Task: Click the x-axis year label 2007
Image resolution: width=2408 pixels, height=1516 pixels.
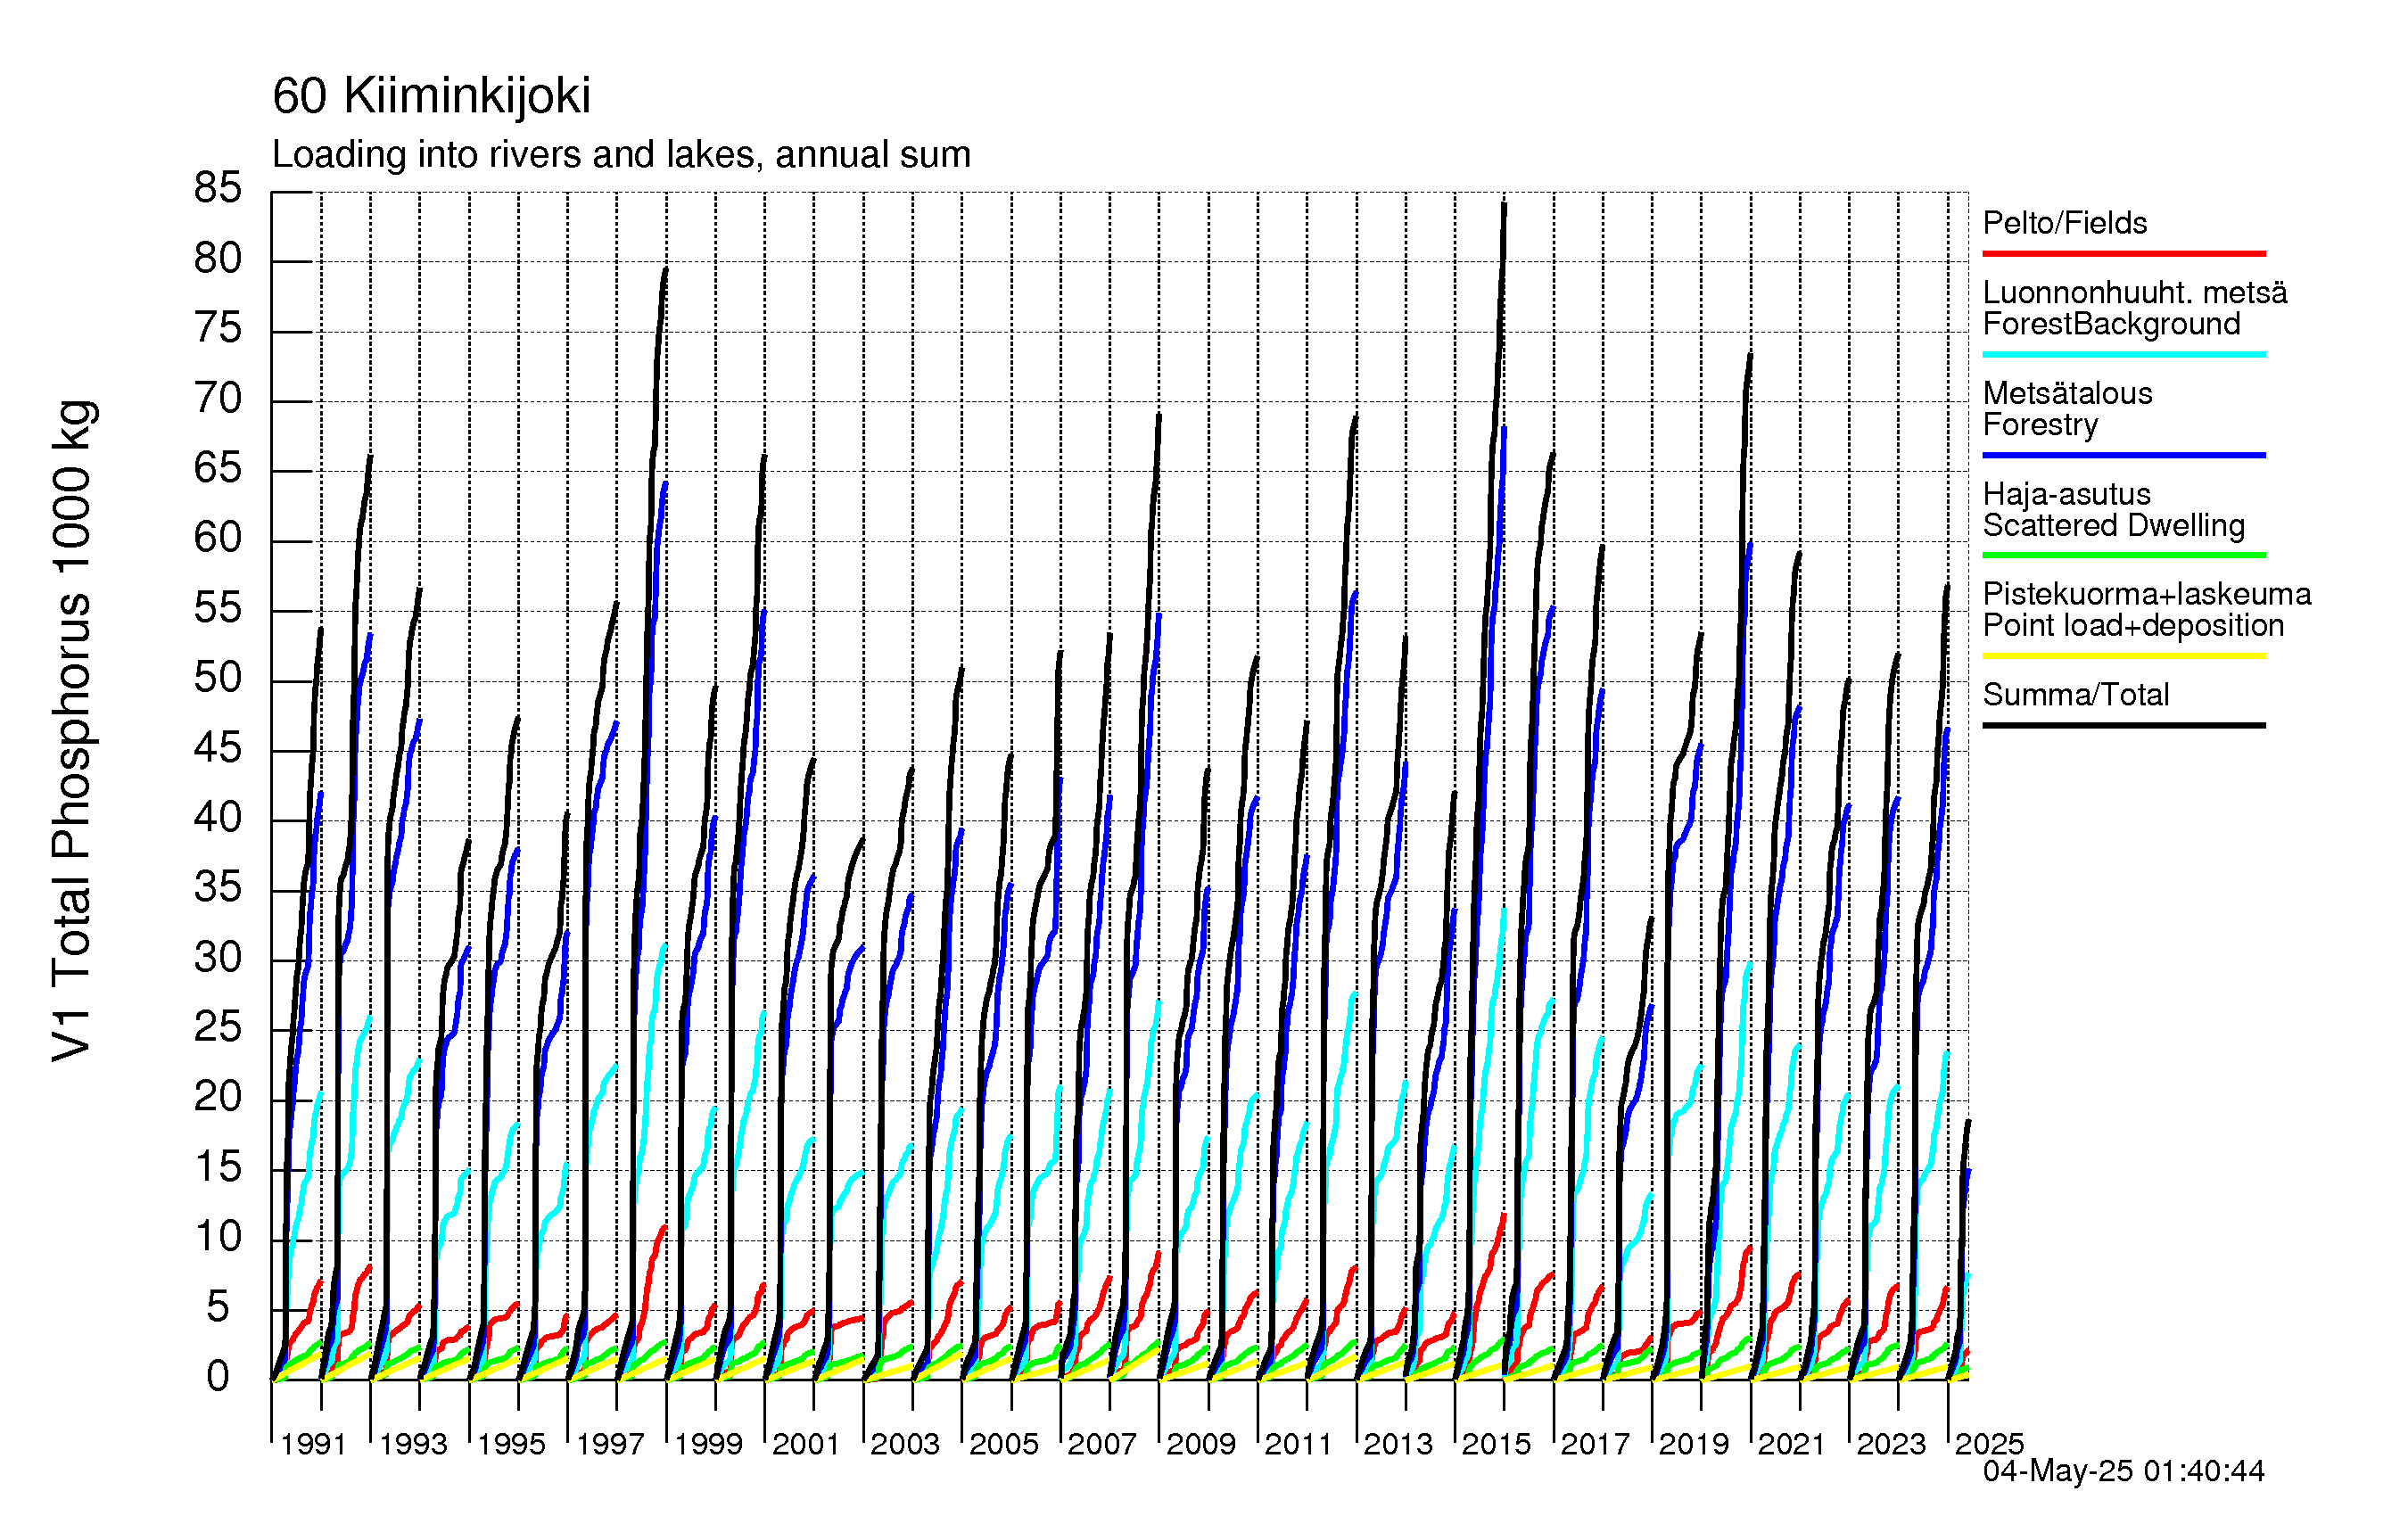Action: coord(1102,1444)
